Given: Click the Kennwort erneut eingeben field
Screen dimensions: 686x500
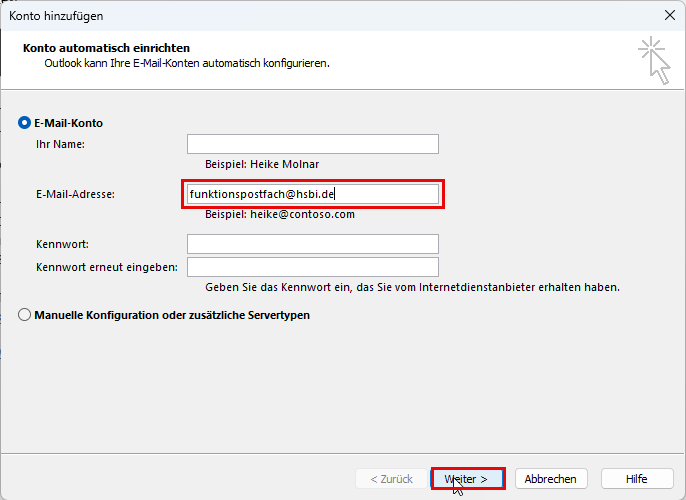Looking at the screenshot, I should tap(313, 267).
